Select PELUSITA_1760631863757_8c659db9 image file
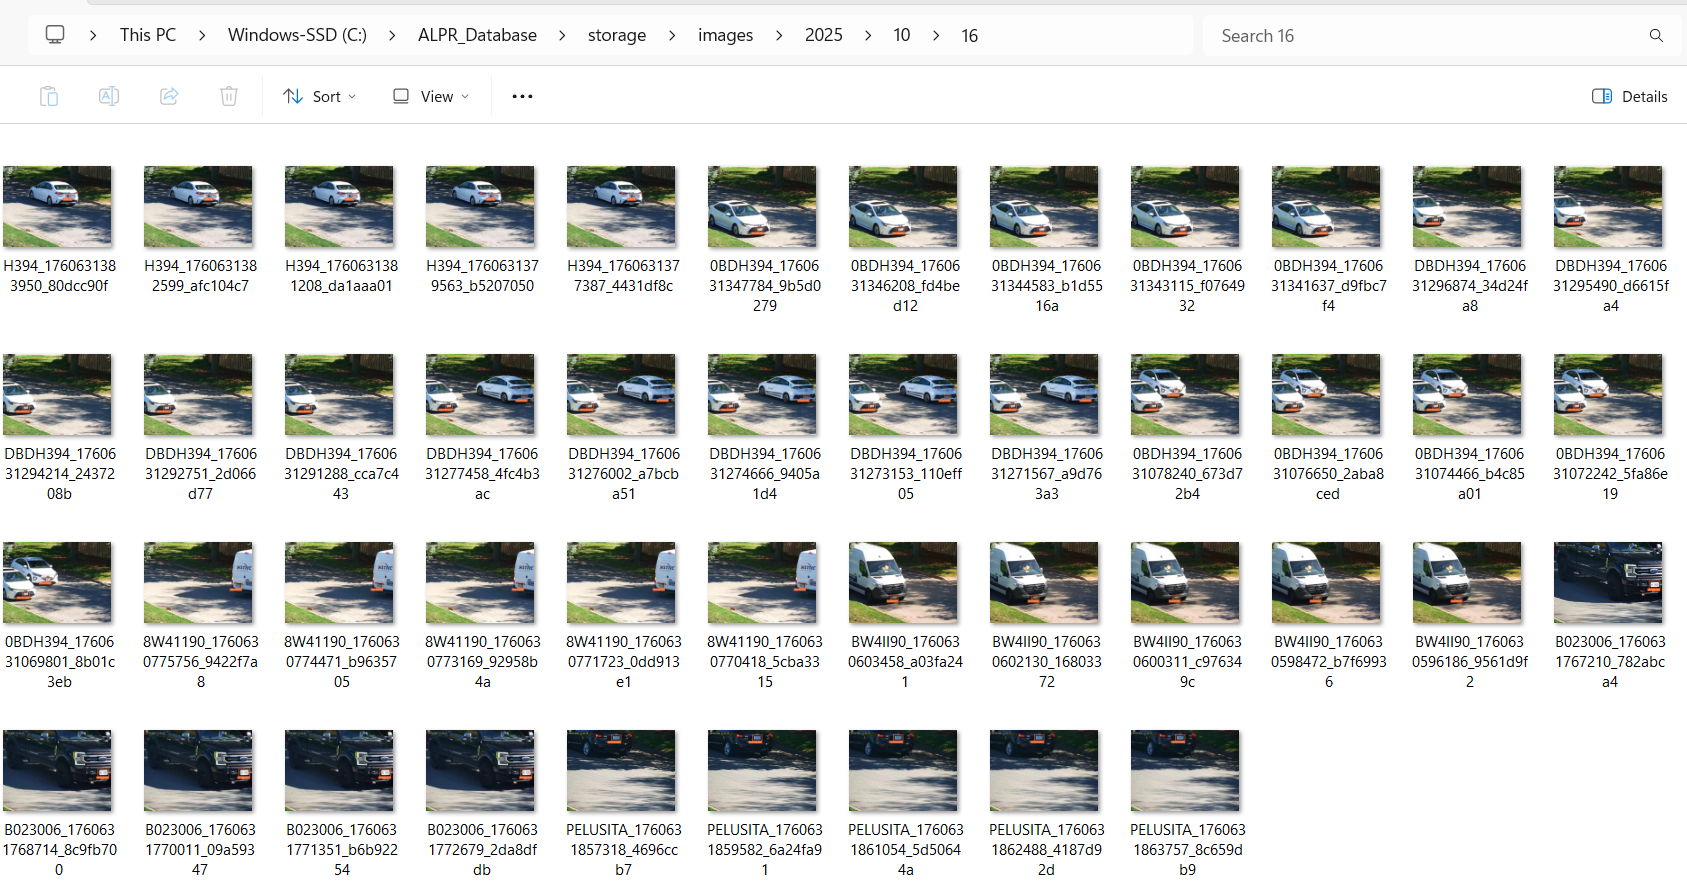The height and width of the screenshot is (896, 1687). click(1186, 771)
